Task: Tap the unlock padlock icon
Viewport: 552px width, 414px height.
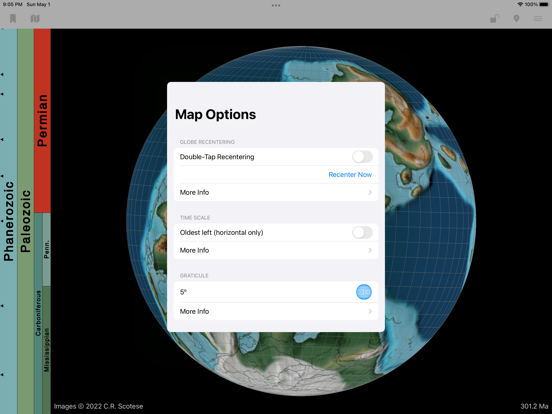Action: pos(495,18)
